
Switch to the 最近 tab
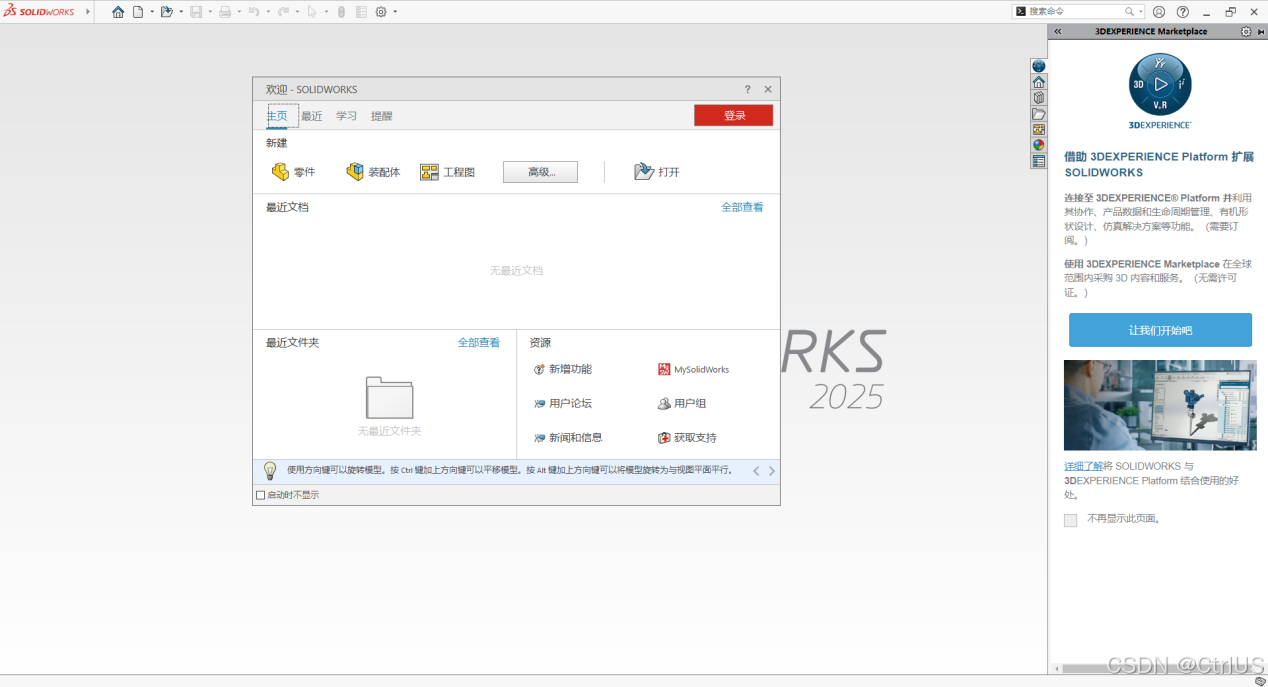coord(312,116)
